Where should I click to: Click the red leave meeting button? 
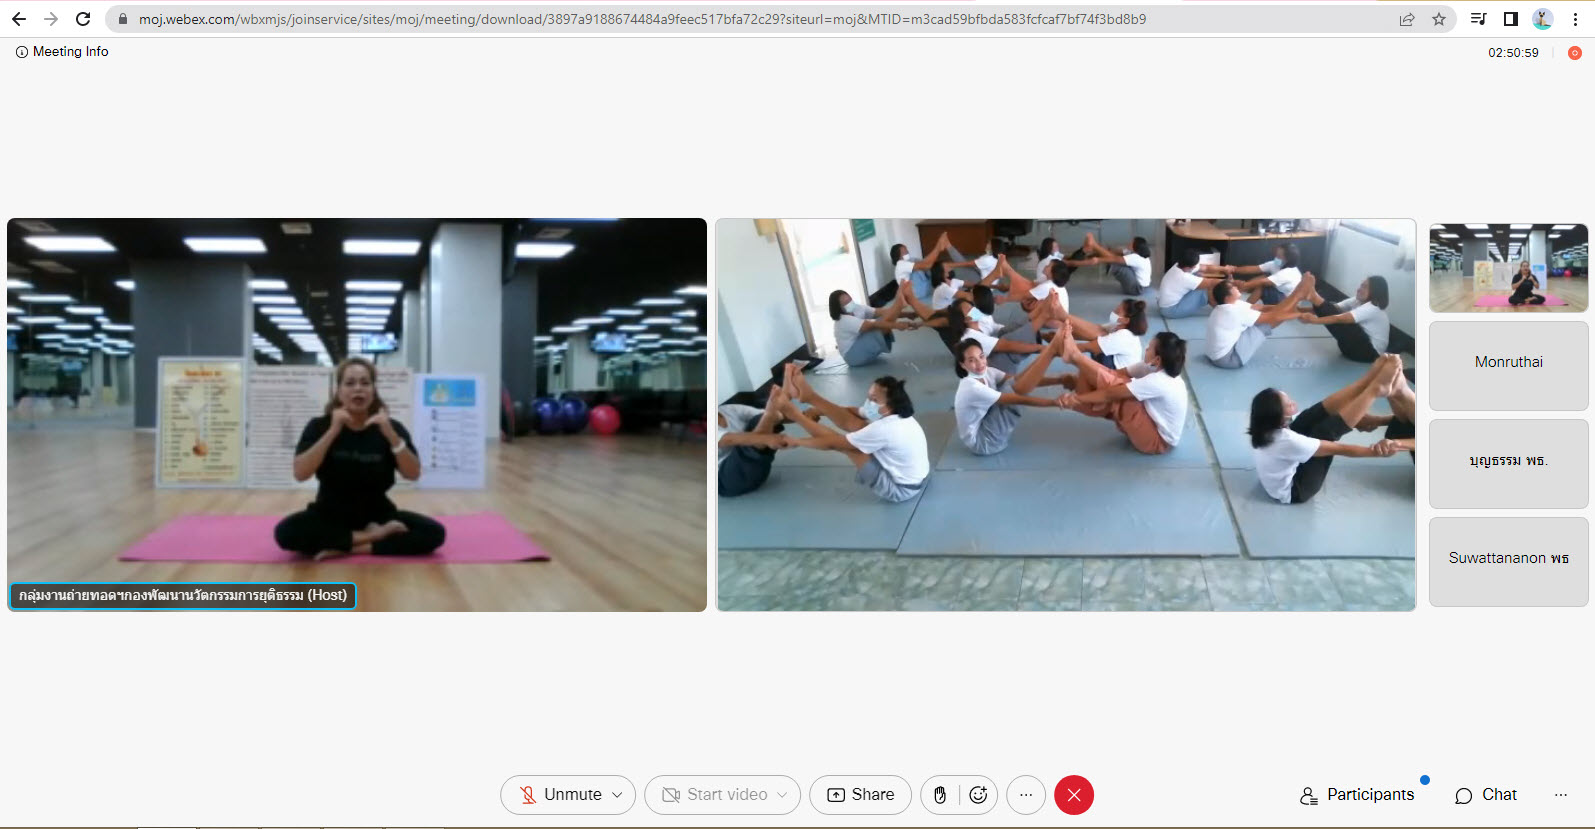(1074, 795)
